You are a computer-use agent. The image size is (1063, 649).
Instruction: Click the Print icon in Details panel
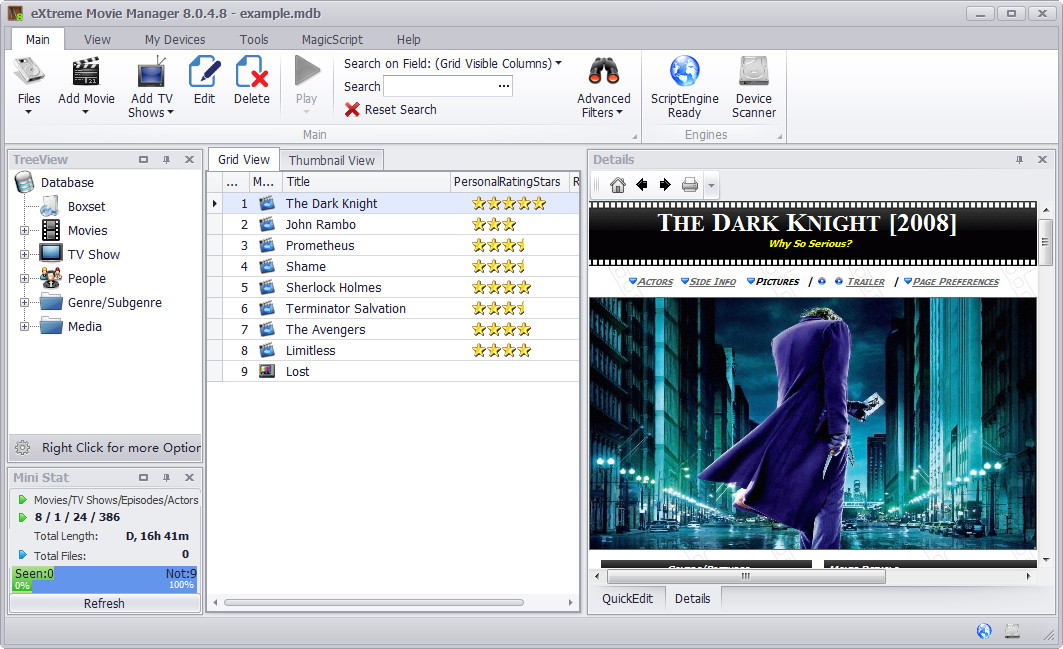689,185
